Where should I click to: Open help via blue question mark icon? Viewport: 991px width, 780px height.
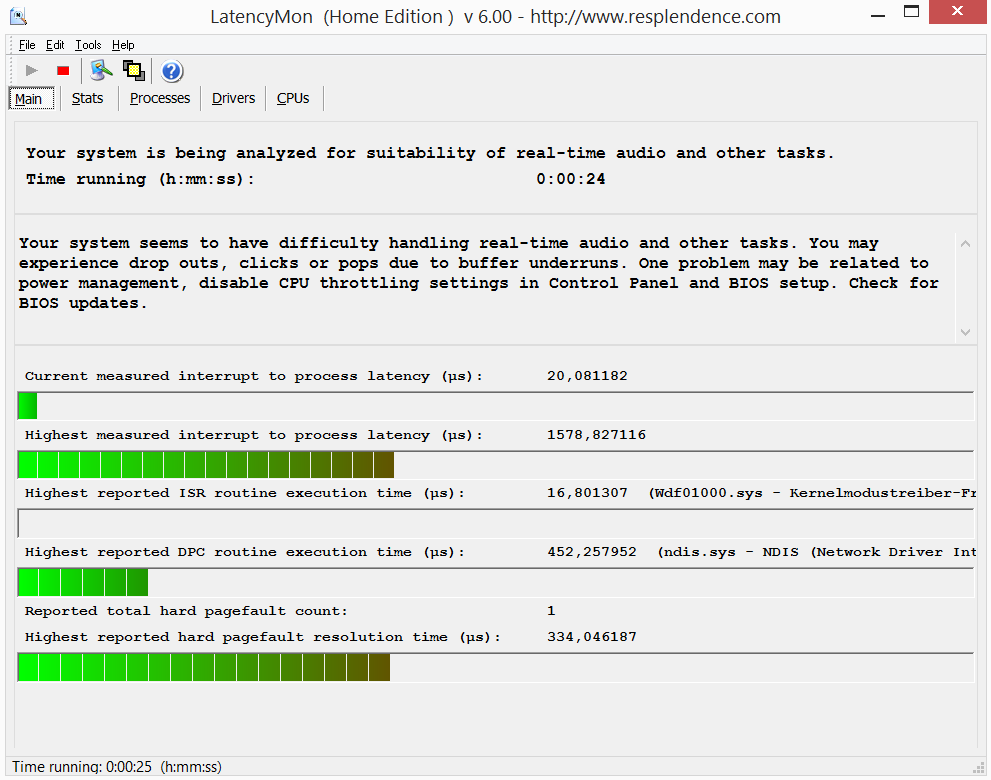click(x=171, y=71)
